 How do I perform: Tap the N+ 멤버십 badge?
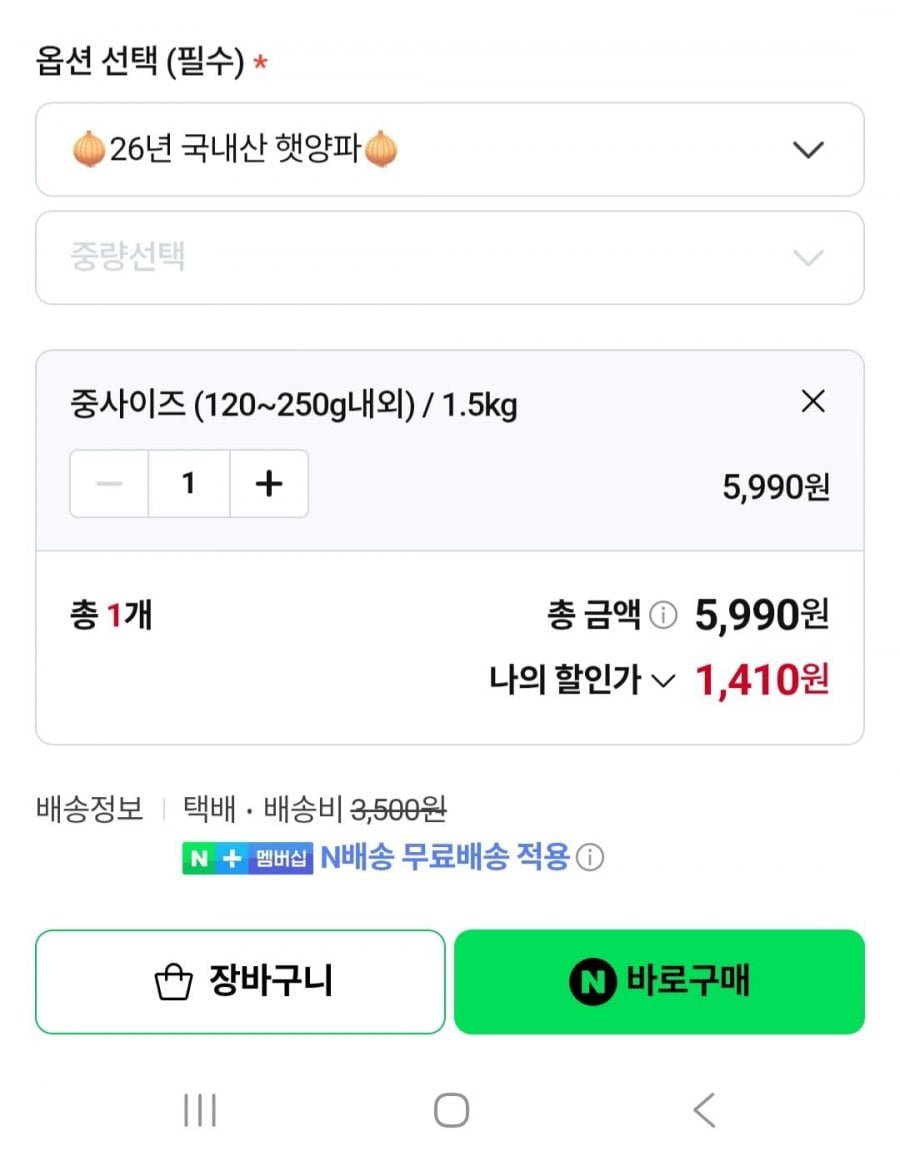tap(247, 858)
